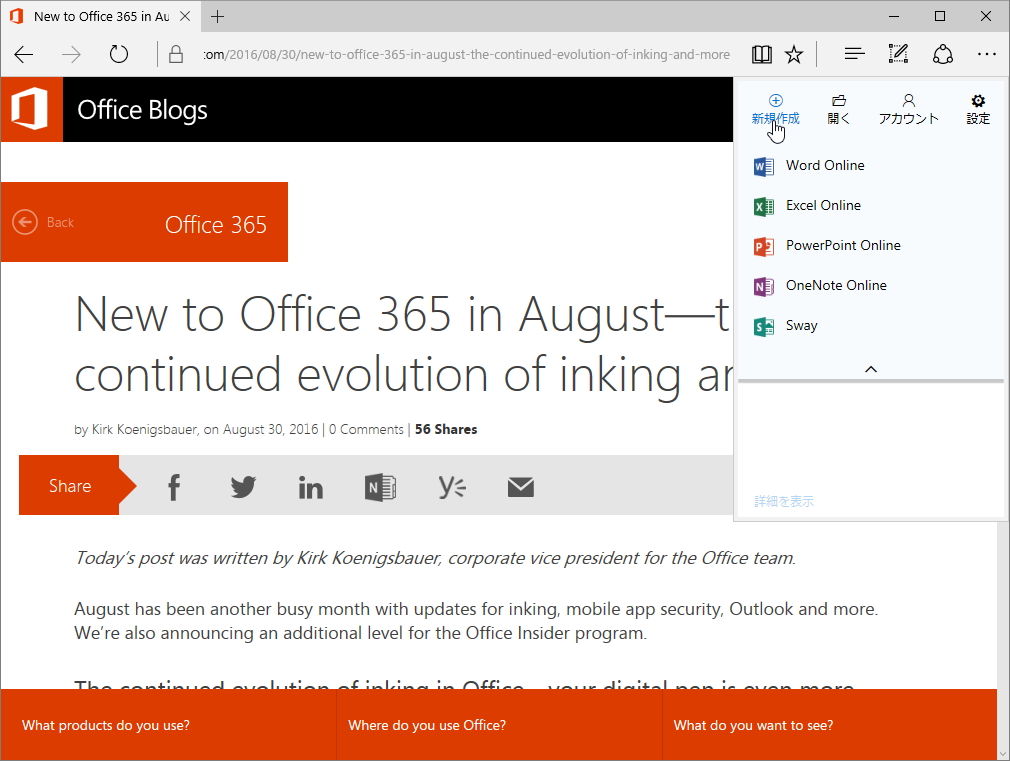Screen dimensions: 1010x761
Task: Open Edge's more actions menu
Action: pos(987,54)
